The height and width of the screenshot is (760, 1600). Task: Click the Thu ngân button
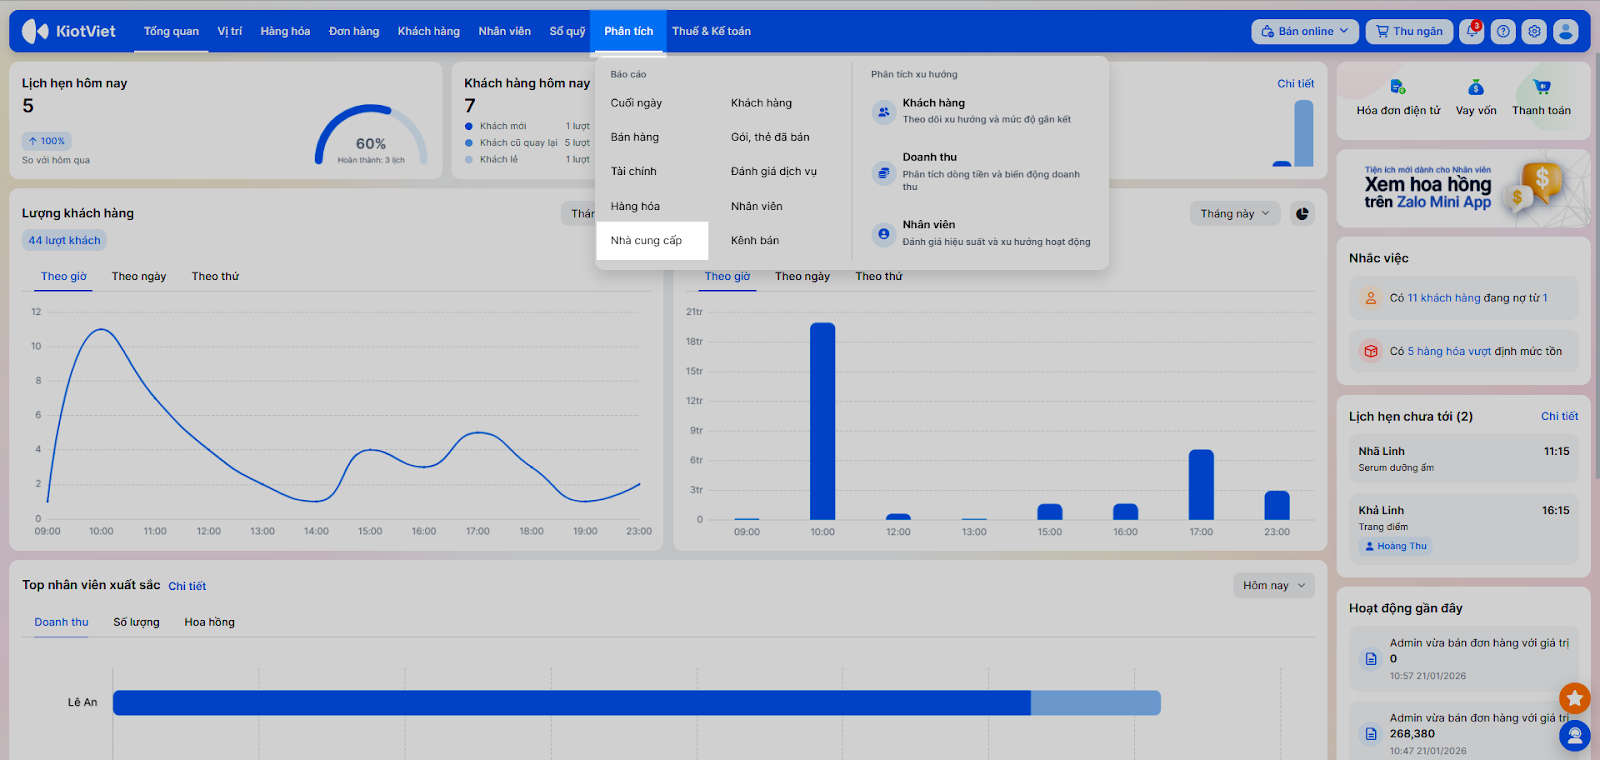(x=1408, y=31)
